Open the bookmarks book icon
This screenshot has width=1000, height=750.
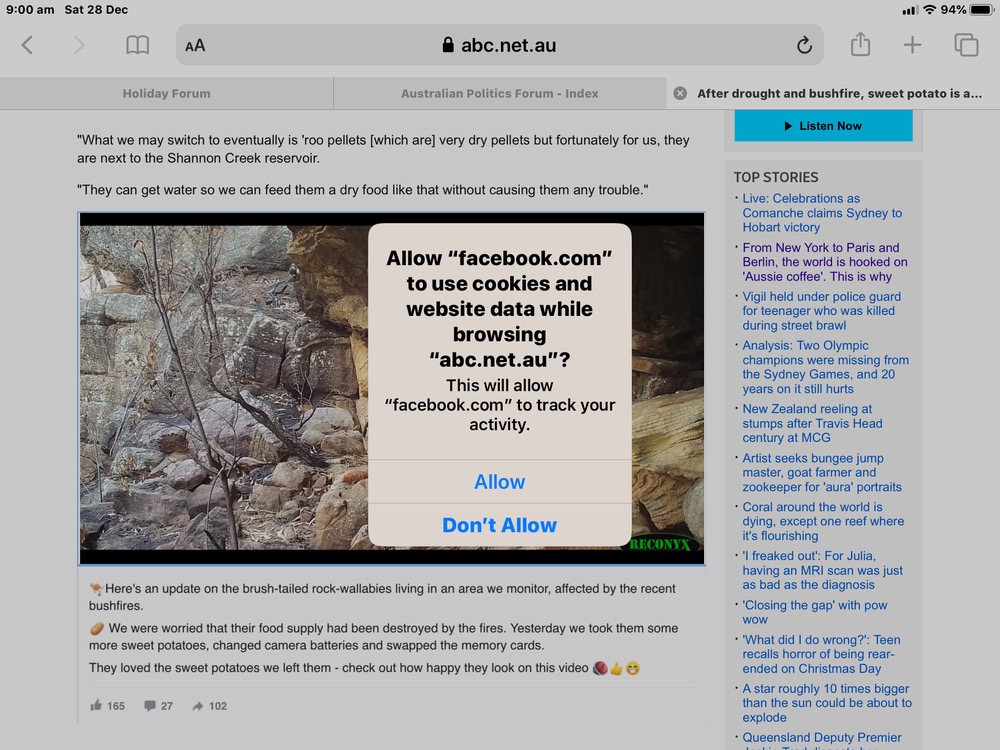coord(137,45)
